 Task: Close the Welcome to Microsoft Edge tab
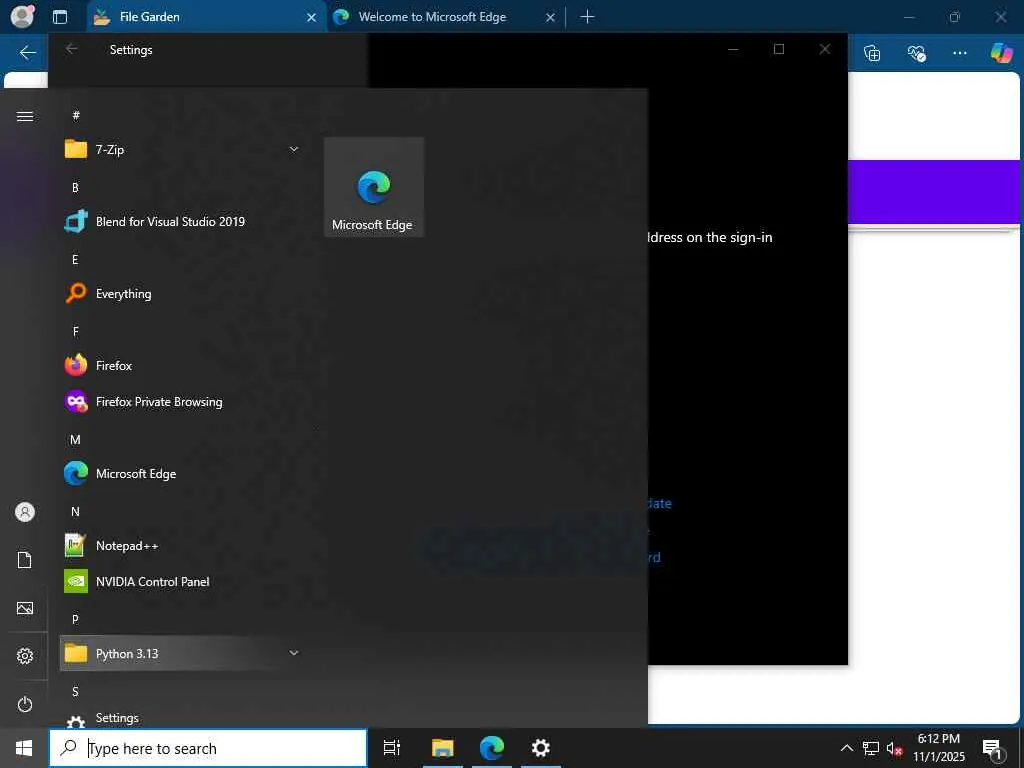551,18
